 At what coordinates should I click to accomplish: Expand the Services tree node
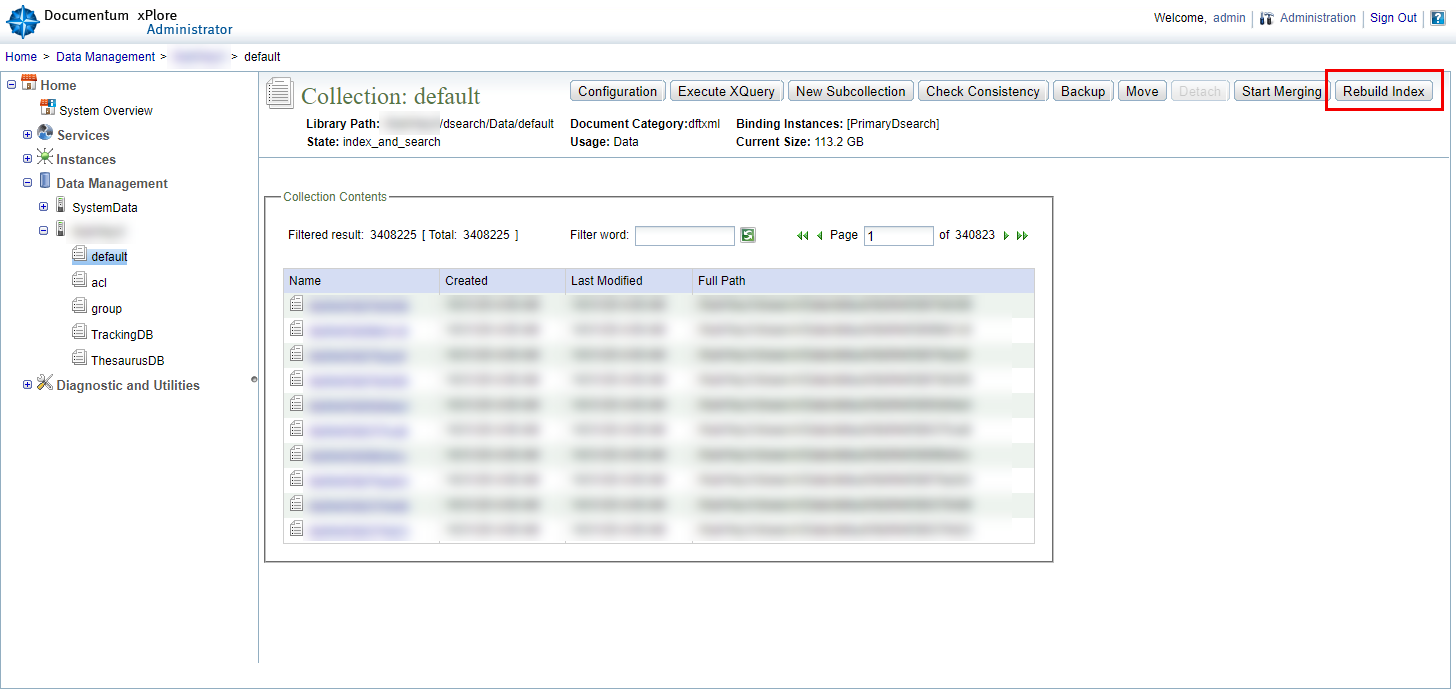(x=28, y=135)
